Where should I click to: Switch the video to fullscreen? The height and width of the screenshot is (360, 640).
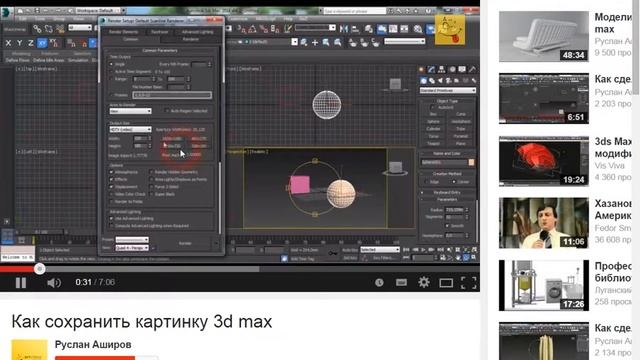468,282
